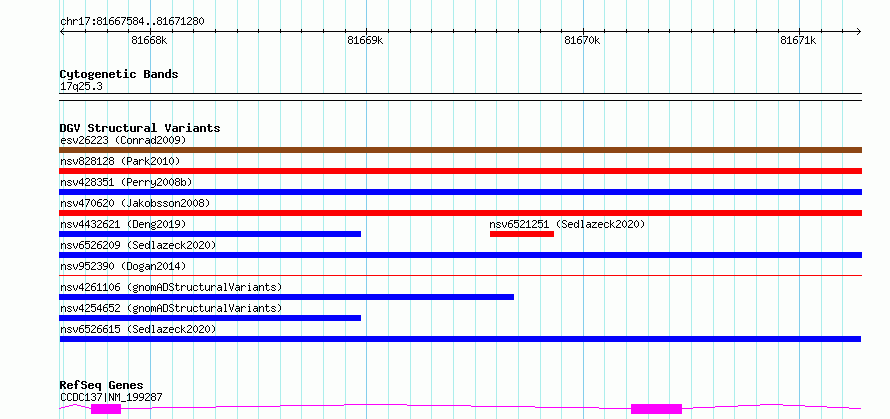Click the 81671k ruler tick label
This screenshot has height=419, width=890.
pyautogui.click(x=799, y=40)
